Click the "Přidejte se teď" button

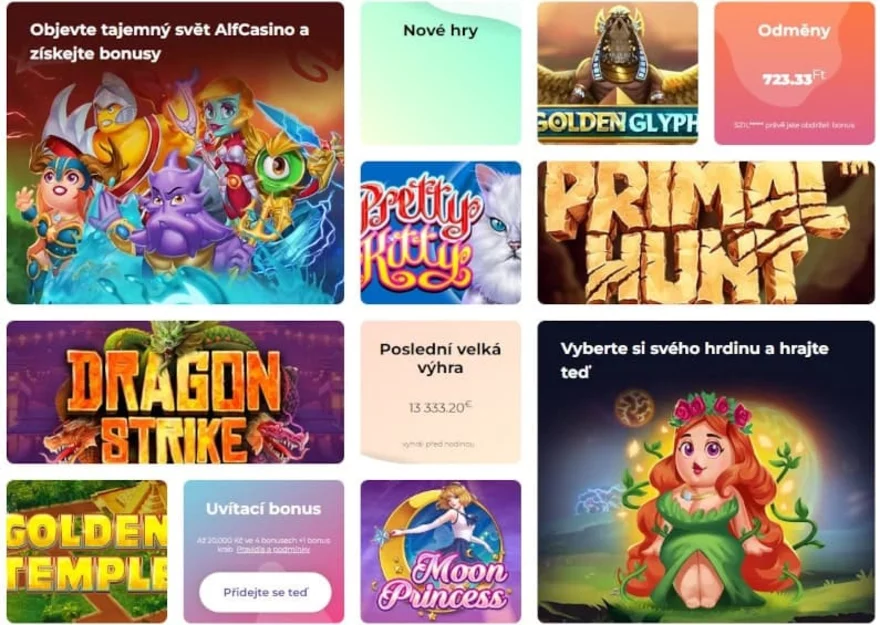coord(265,592)
